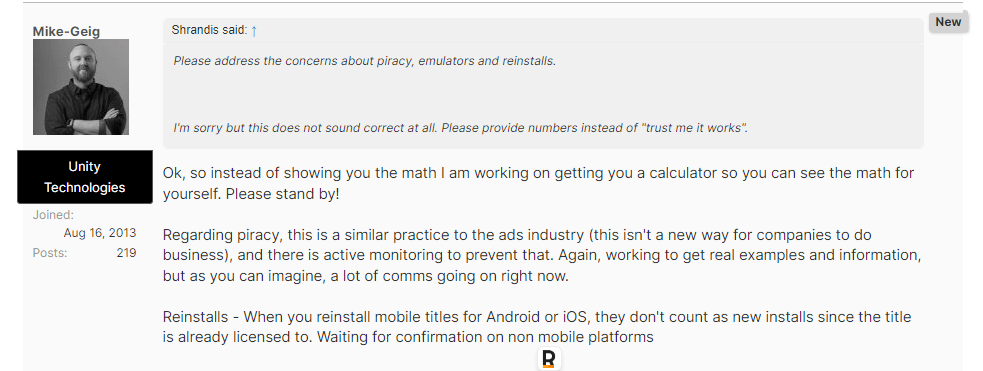Click the Joined: label in the user info
The height and width of the screenshot is (371, 983).
tap(53, 215)
